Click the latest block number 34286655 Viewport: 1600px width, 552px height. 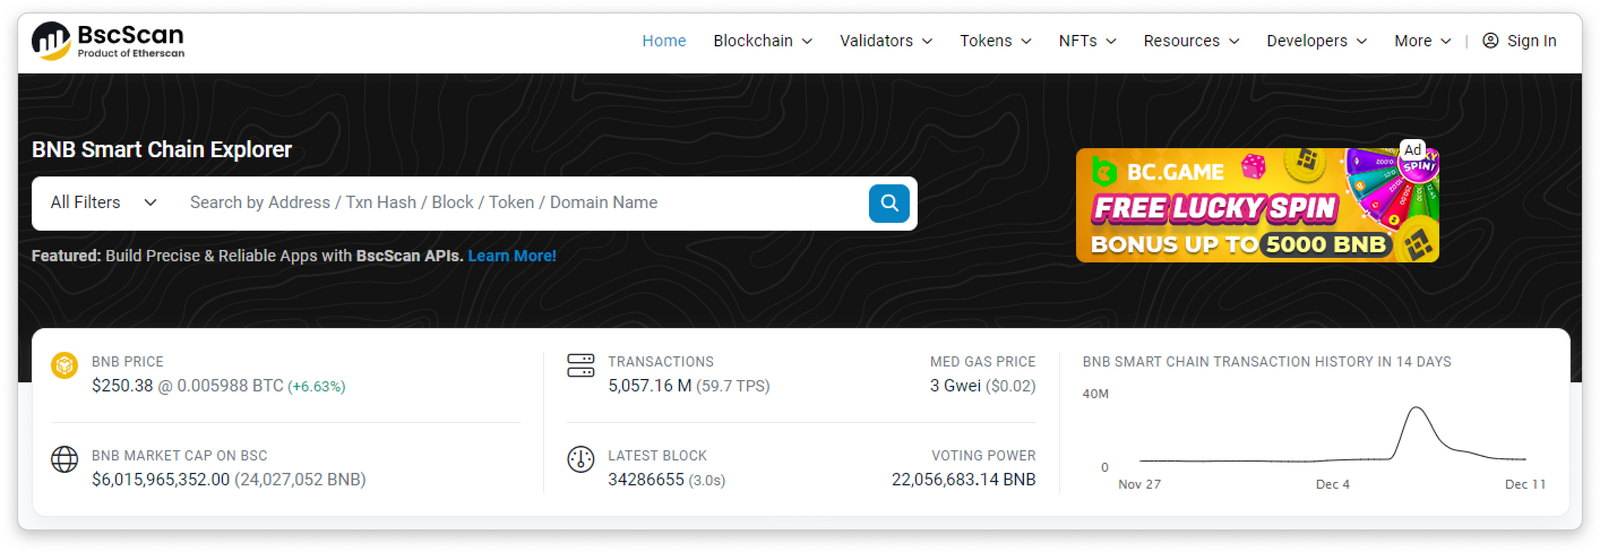click(x=646, y=480)
